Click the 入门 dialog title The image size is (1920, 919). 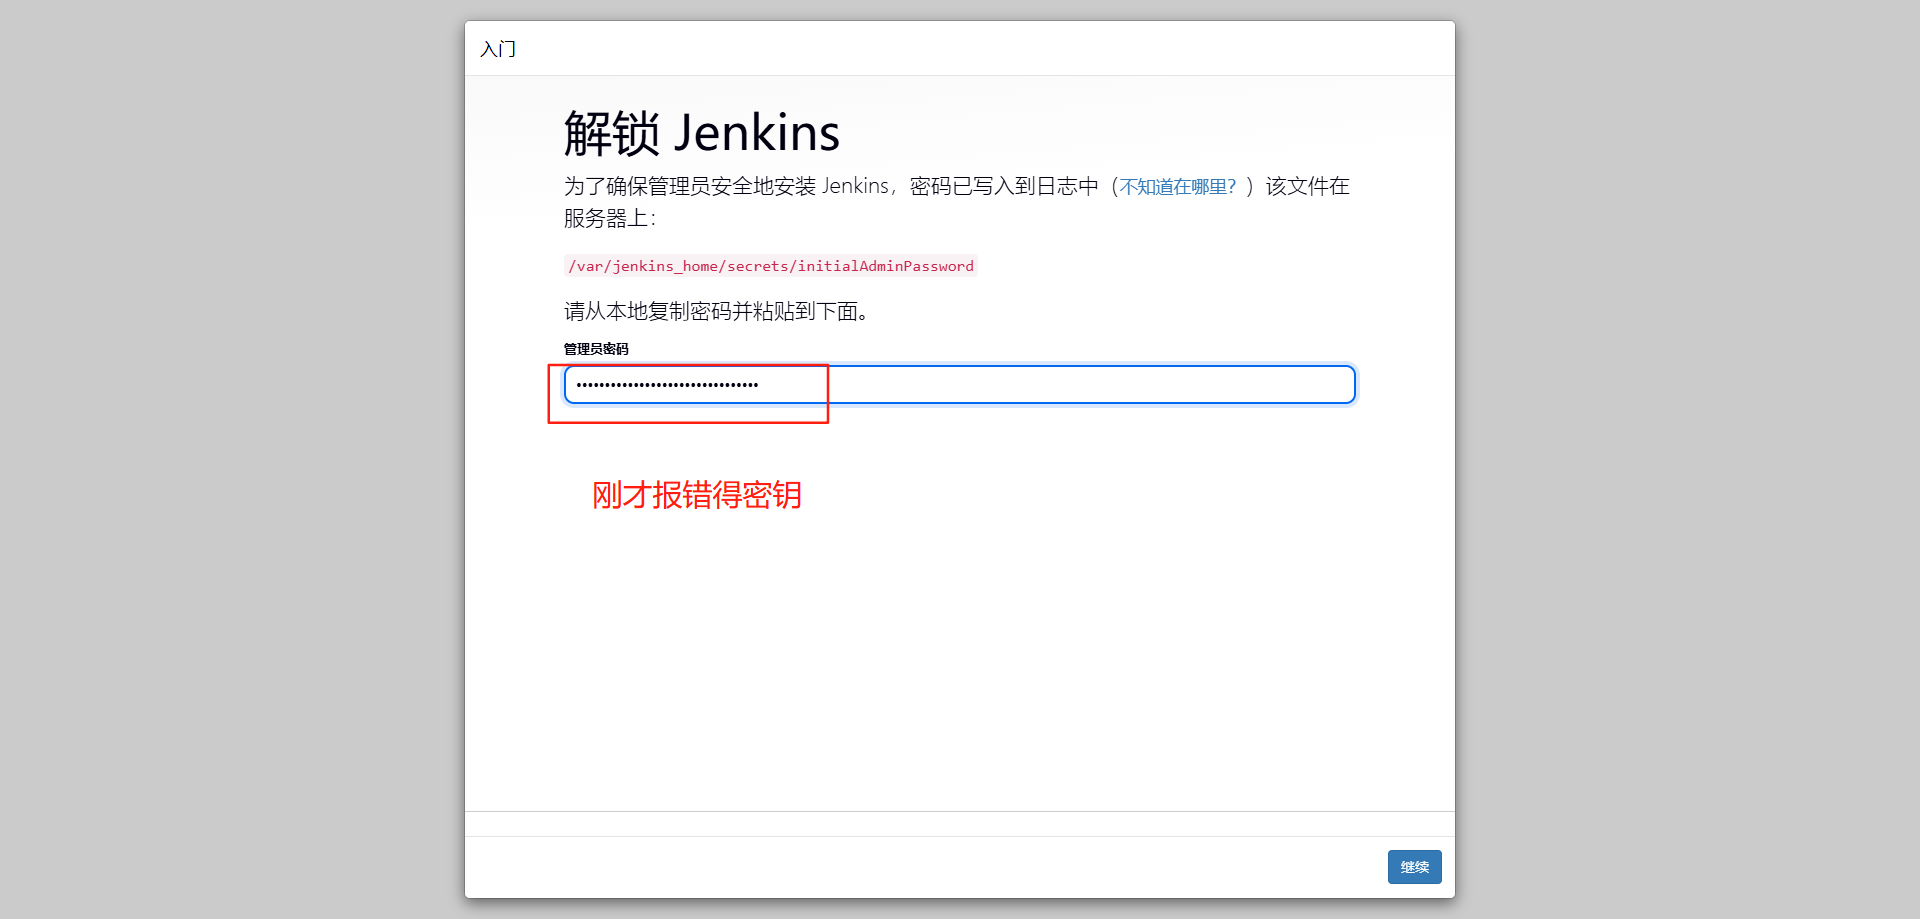coord(498,49)
